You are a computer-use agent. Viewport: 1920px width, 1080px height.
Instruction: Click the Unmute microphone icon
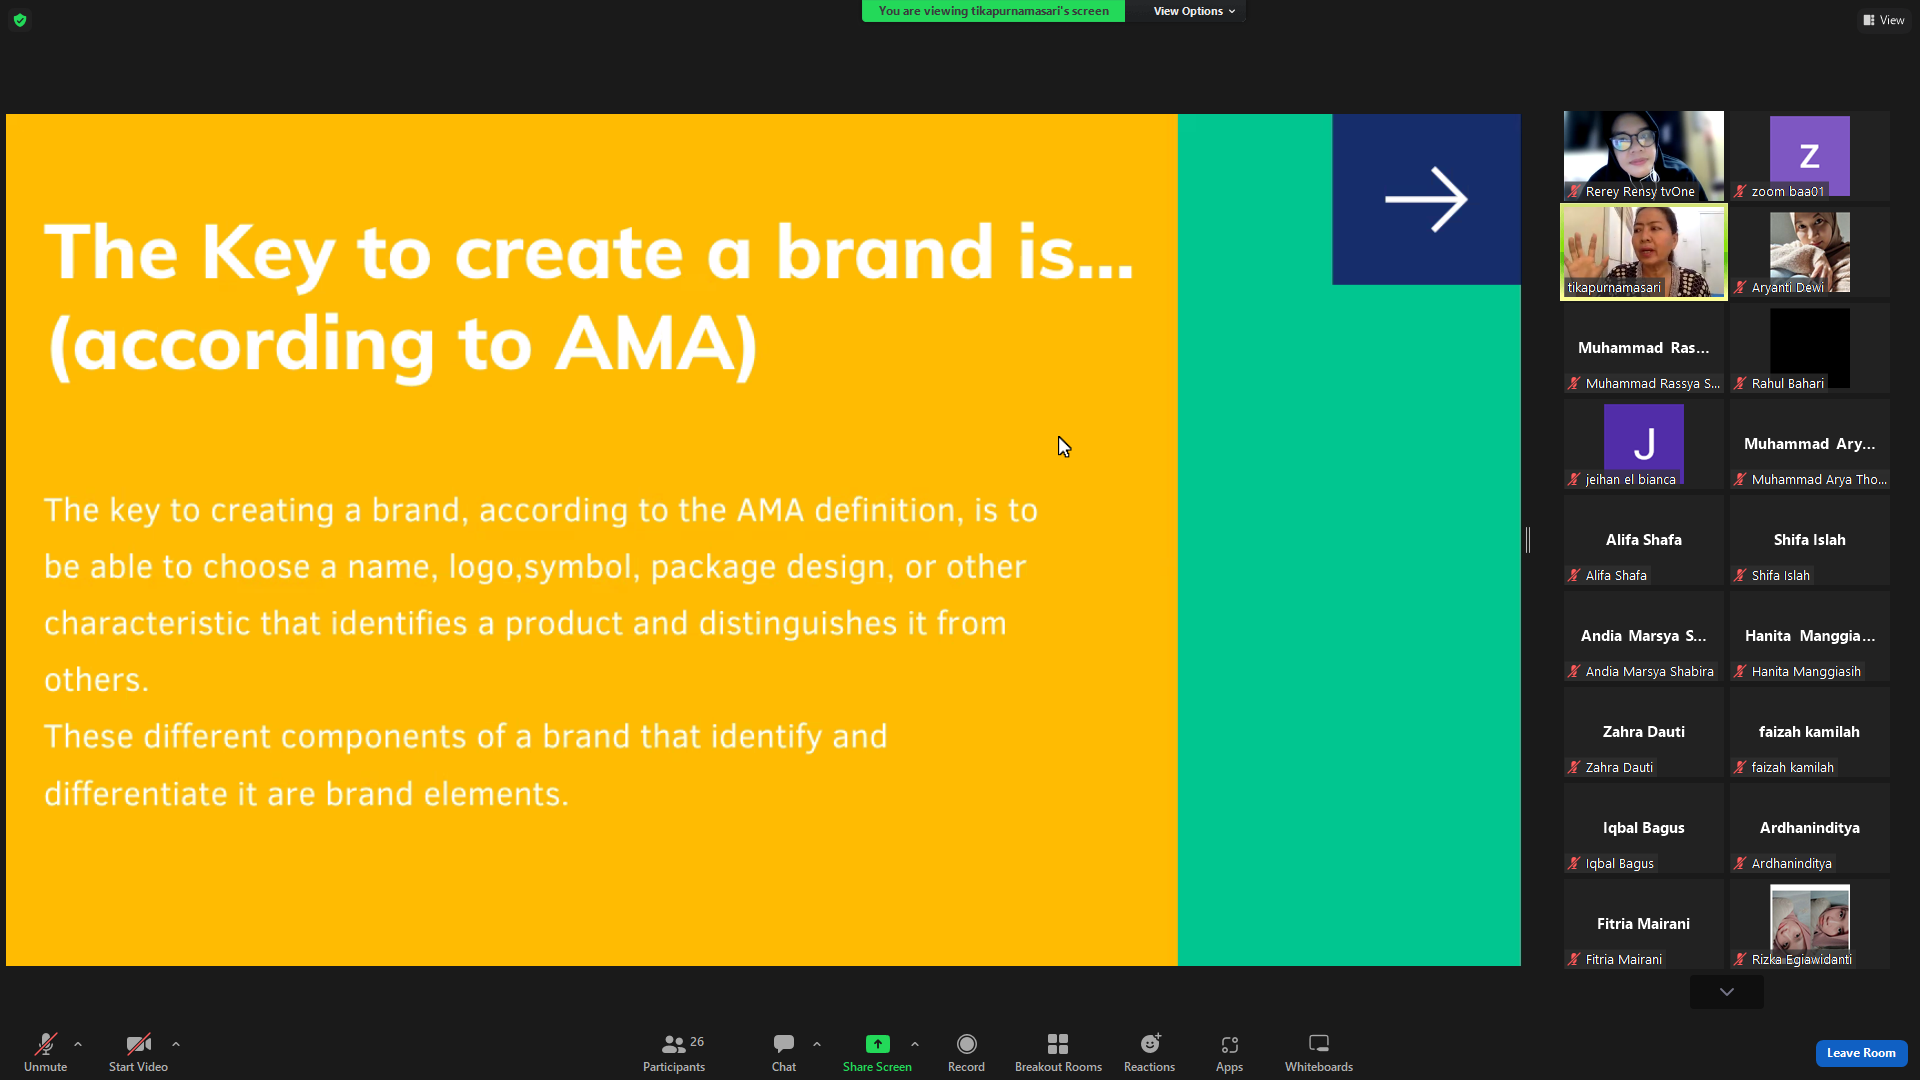[45, 1044]
